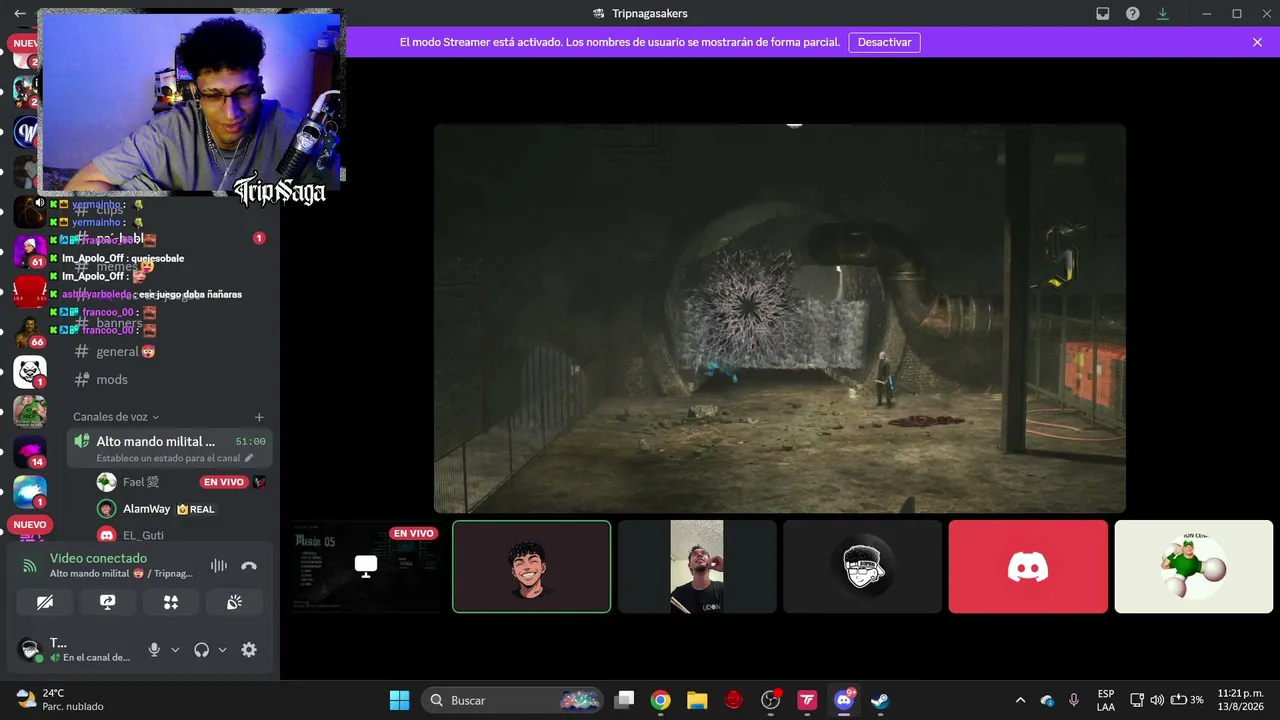Open Steam from the taskbar
Screen dimensions: 1280x720
(x=880, y=700)
